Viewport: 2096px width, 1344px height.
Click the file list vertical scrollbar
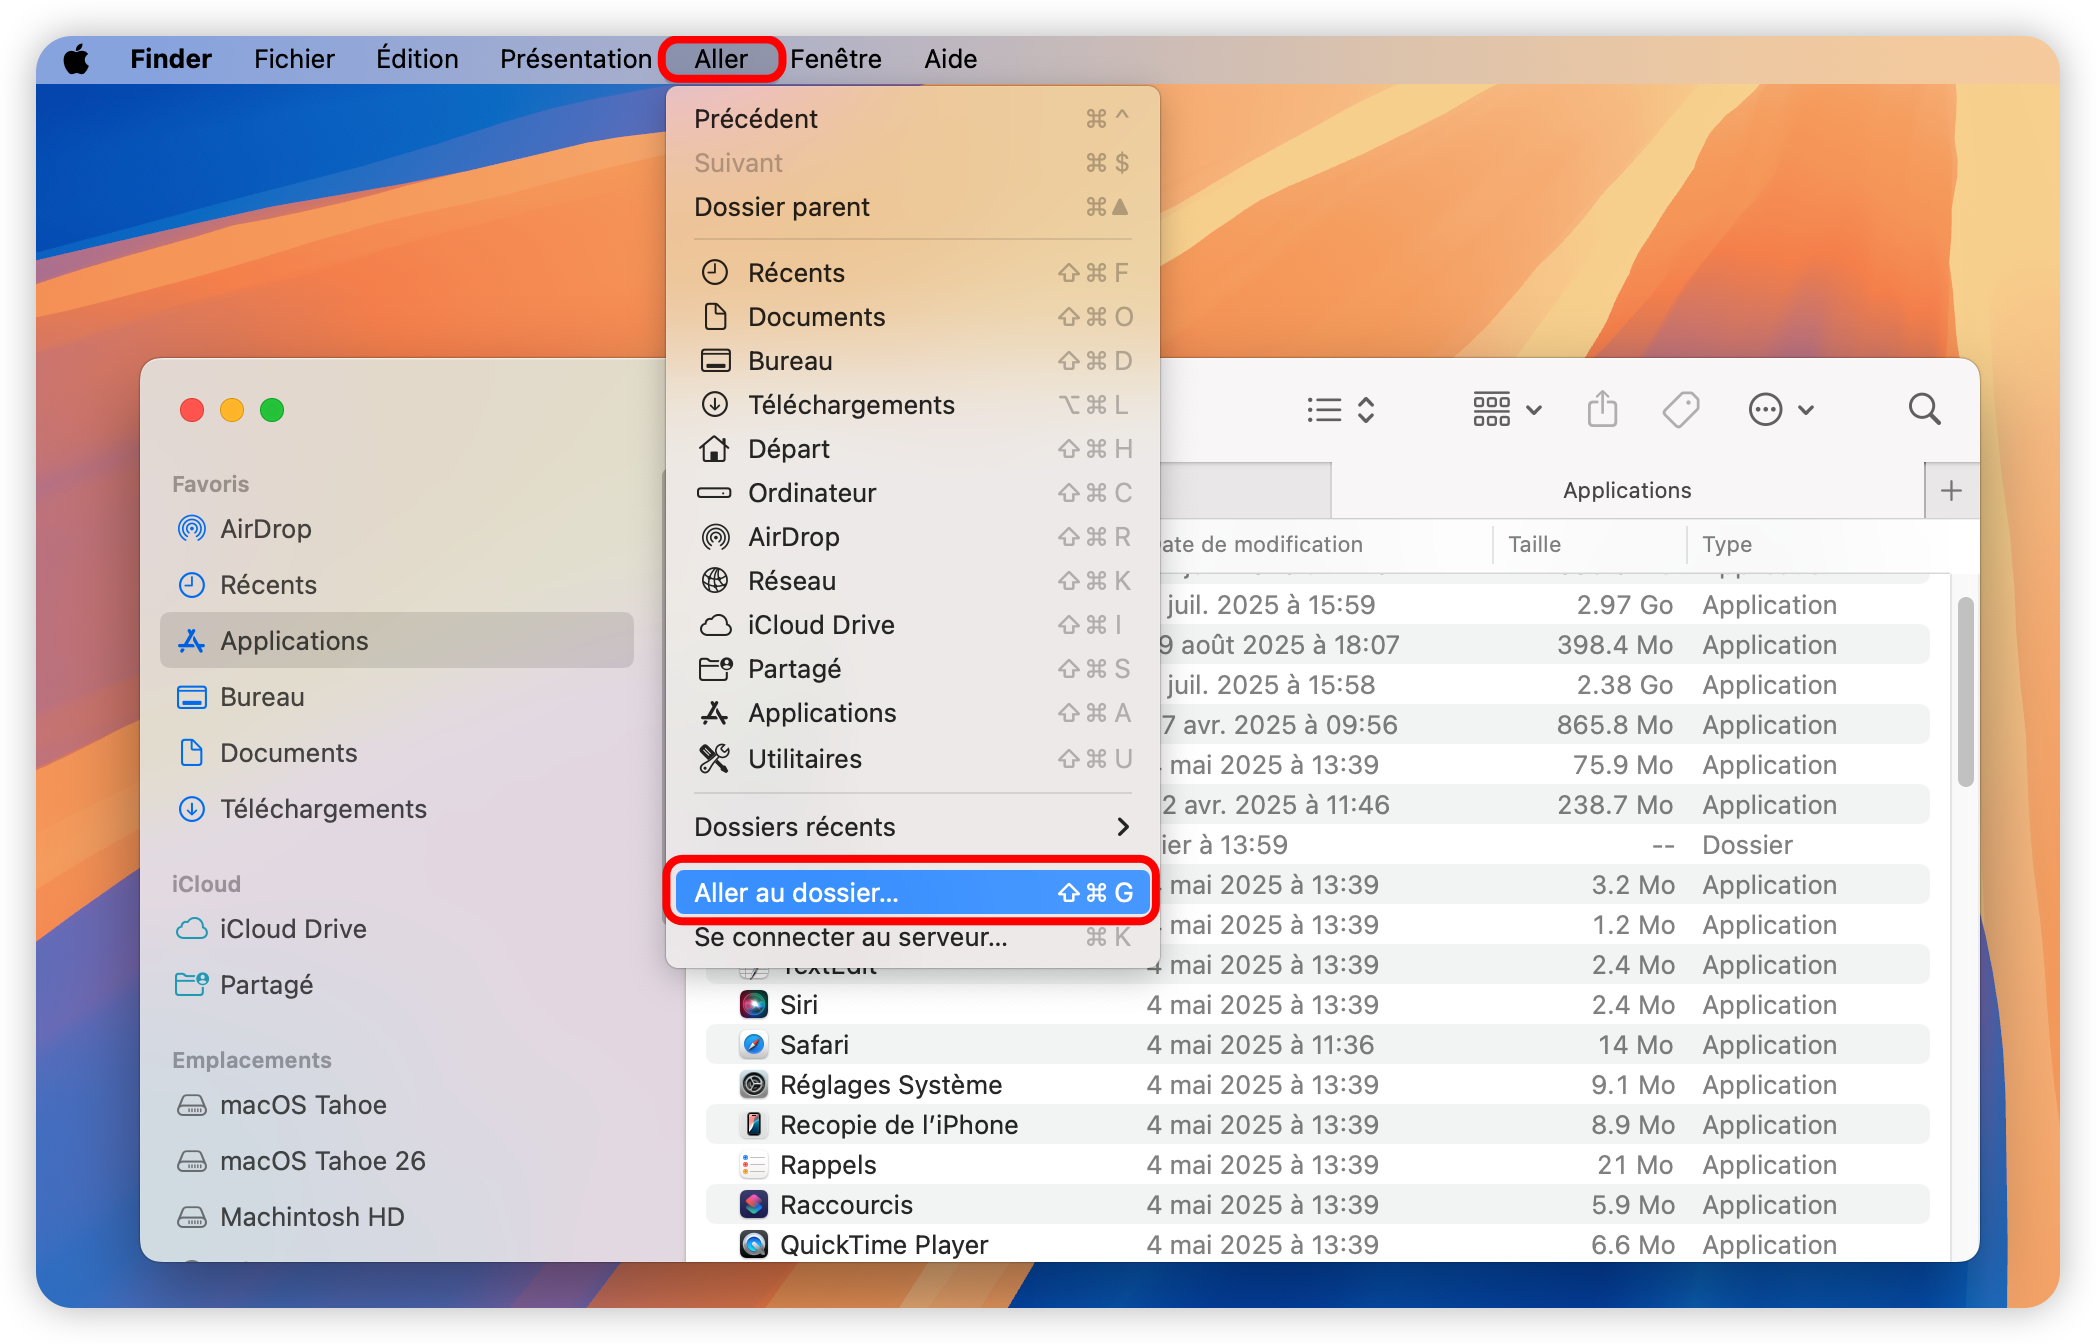1965,692
